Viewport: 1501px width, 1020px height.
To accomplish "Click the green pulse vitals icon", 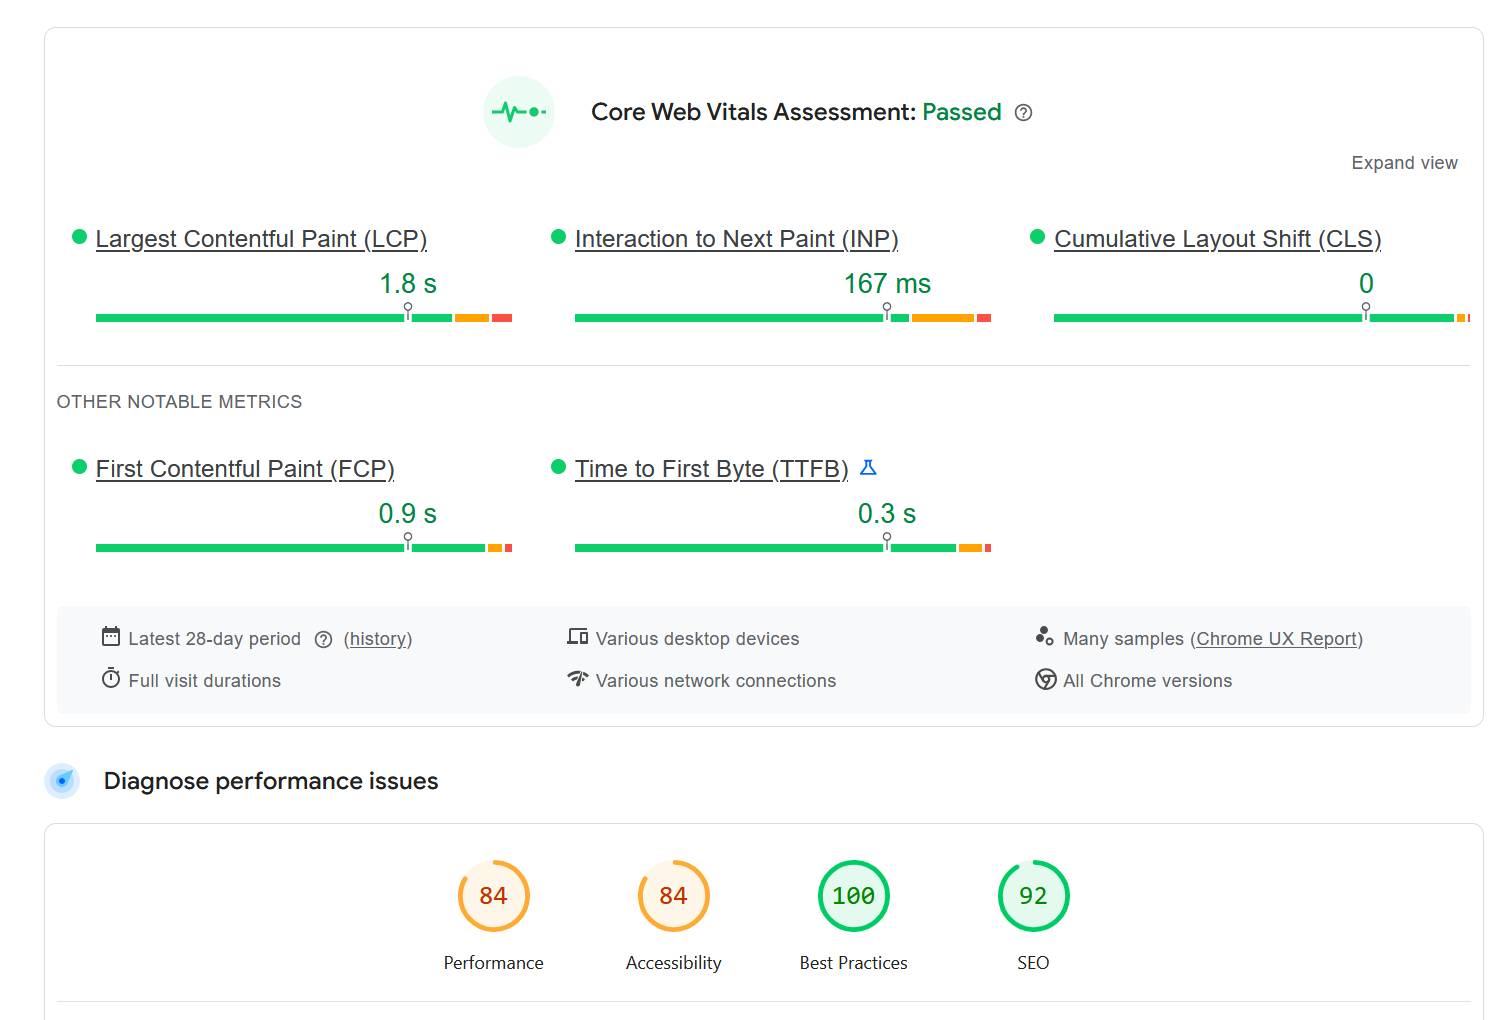I will 519,112.
